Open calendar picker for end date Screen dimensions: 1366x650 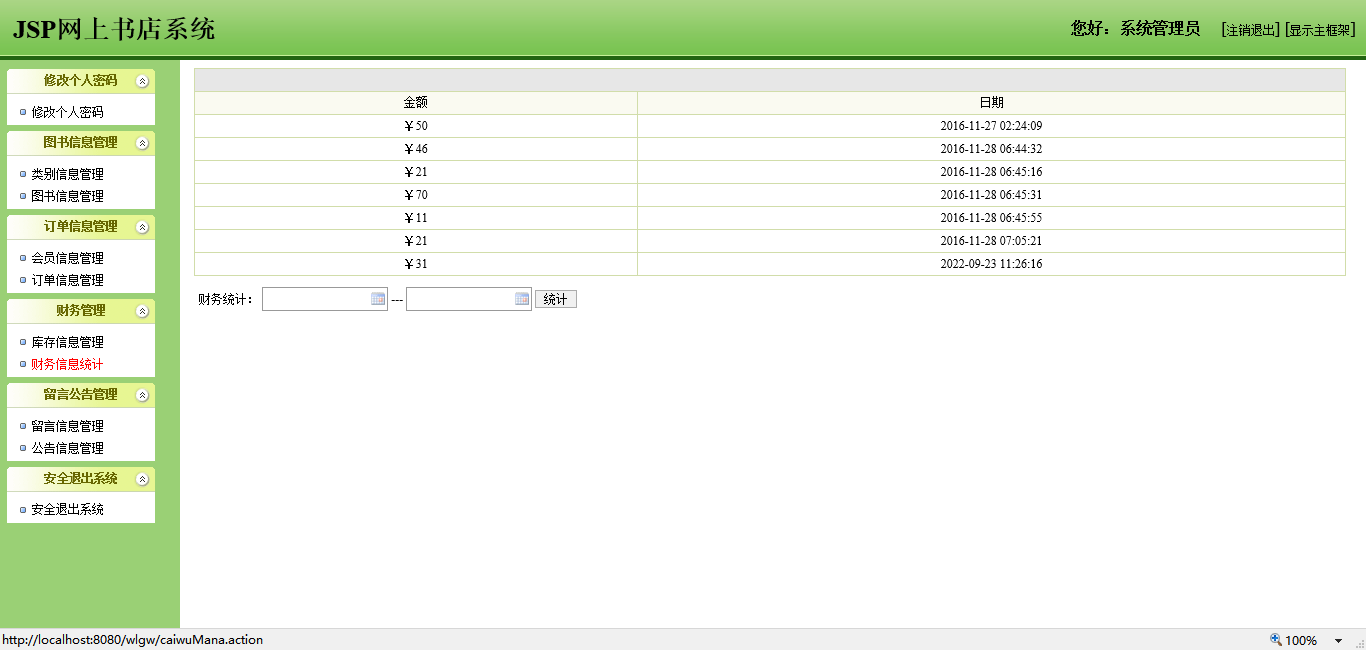[522, 299]
